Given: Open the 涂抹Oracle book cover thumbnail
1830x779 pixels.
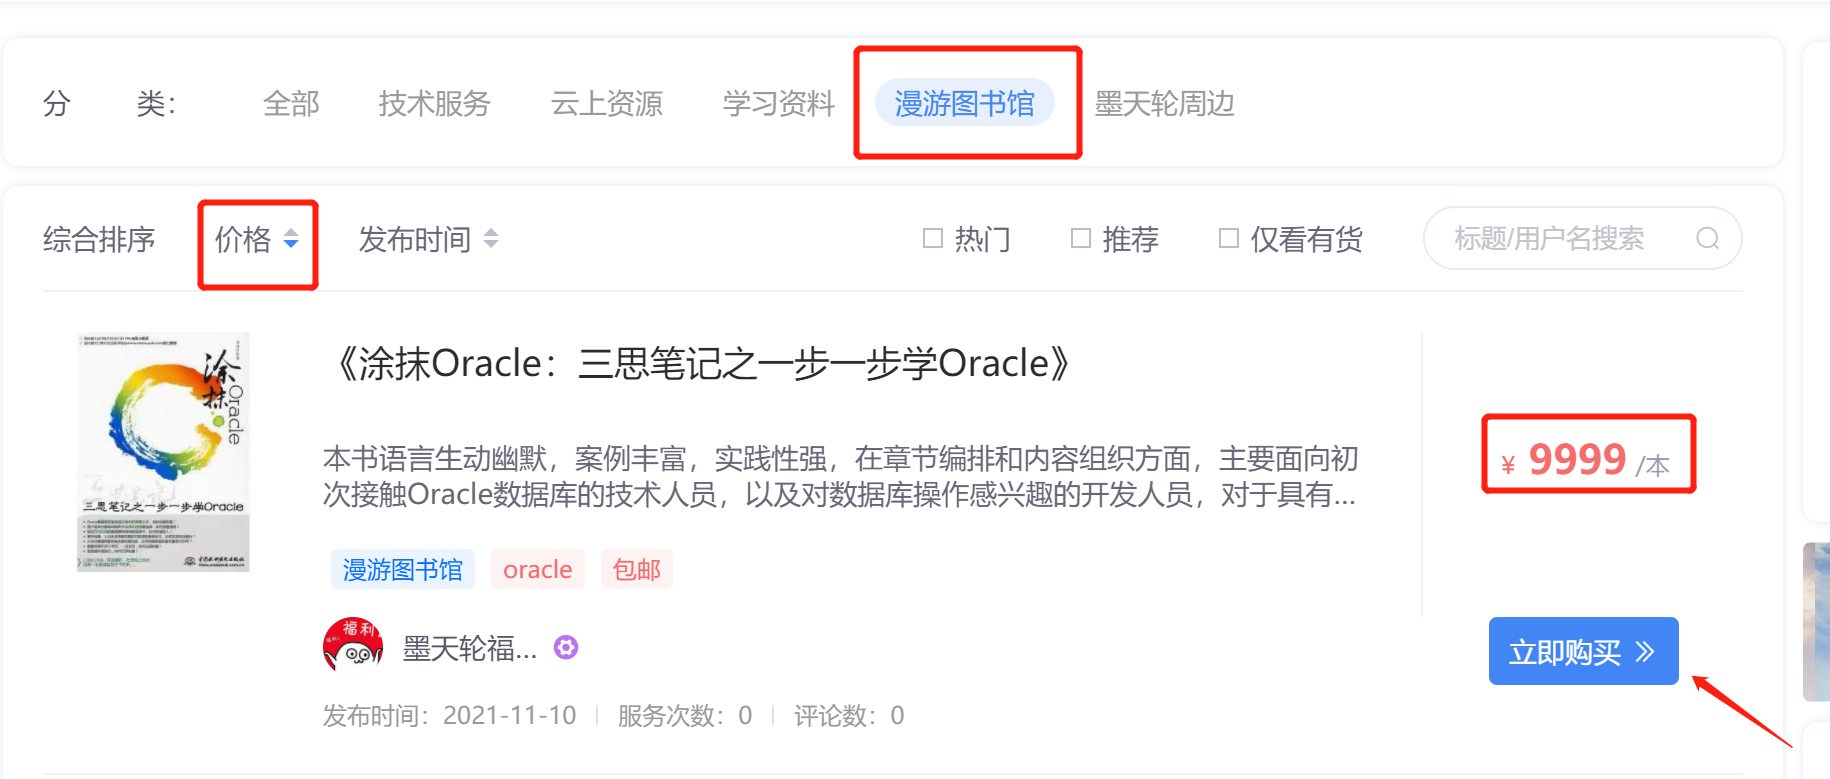Looking at the screenshot, I should coord(163,452).
